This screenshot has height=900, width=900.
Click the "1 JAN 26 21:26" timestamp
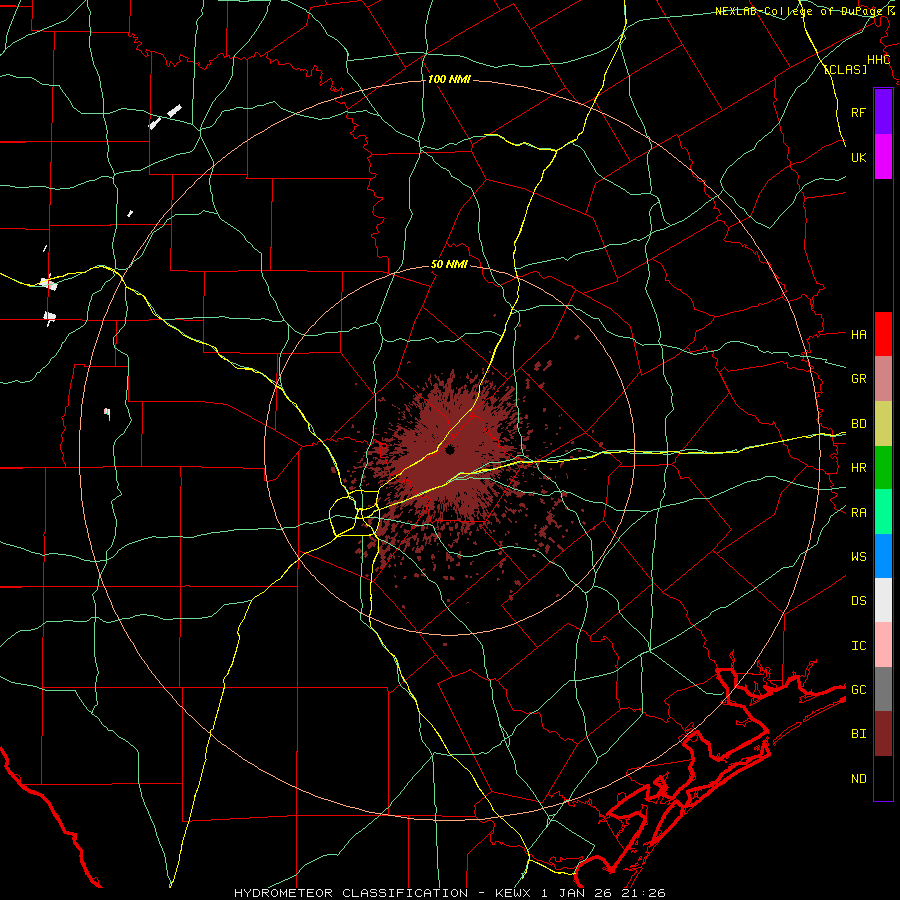[x=603, y=893]
